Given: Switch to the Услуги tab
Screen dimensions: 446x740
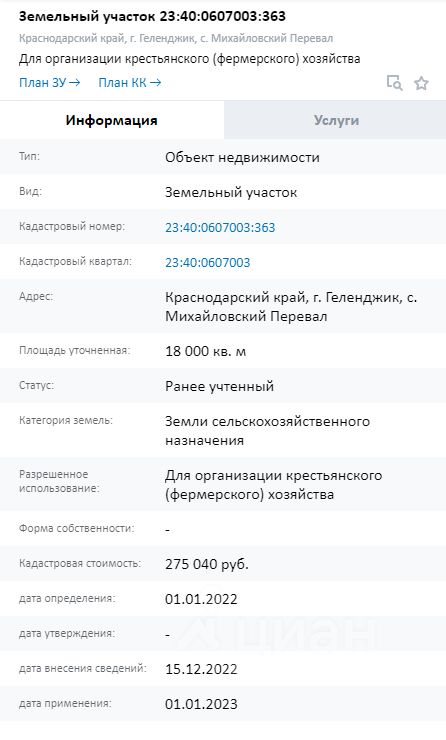Looking at the screenshot, I should (x=336, y=120).
